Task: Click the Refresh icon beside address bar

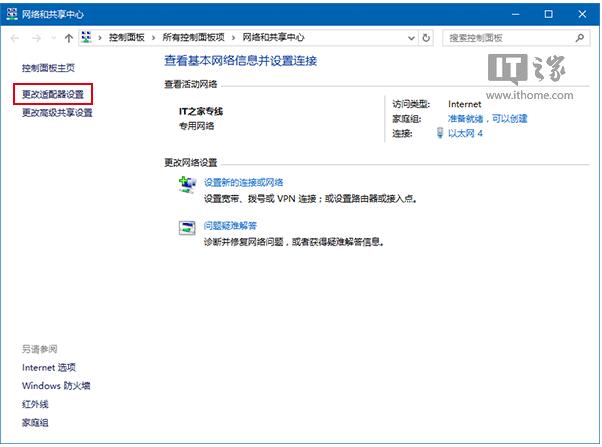Action: 427,38
